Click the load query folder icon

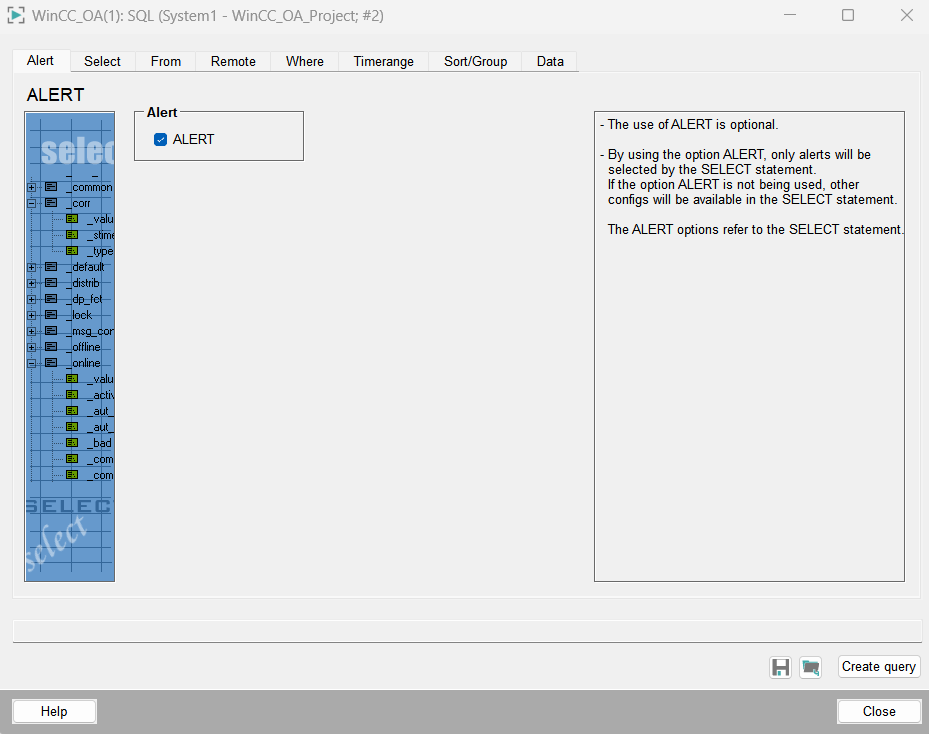810,667
